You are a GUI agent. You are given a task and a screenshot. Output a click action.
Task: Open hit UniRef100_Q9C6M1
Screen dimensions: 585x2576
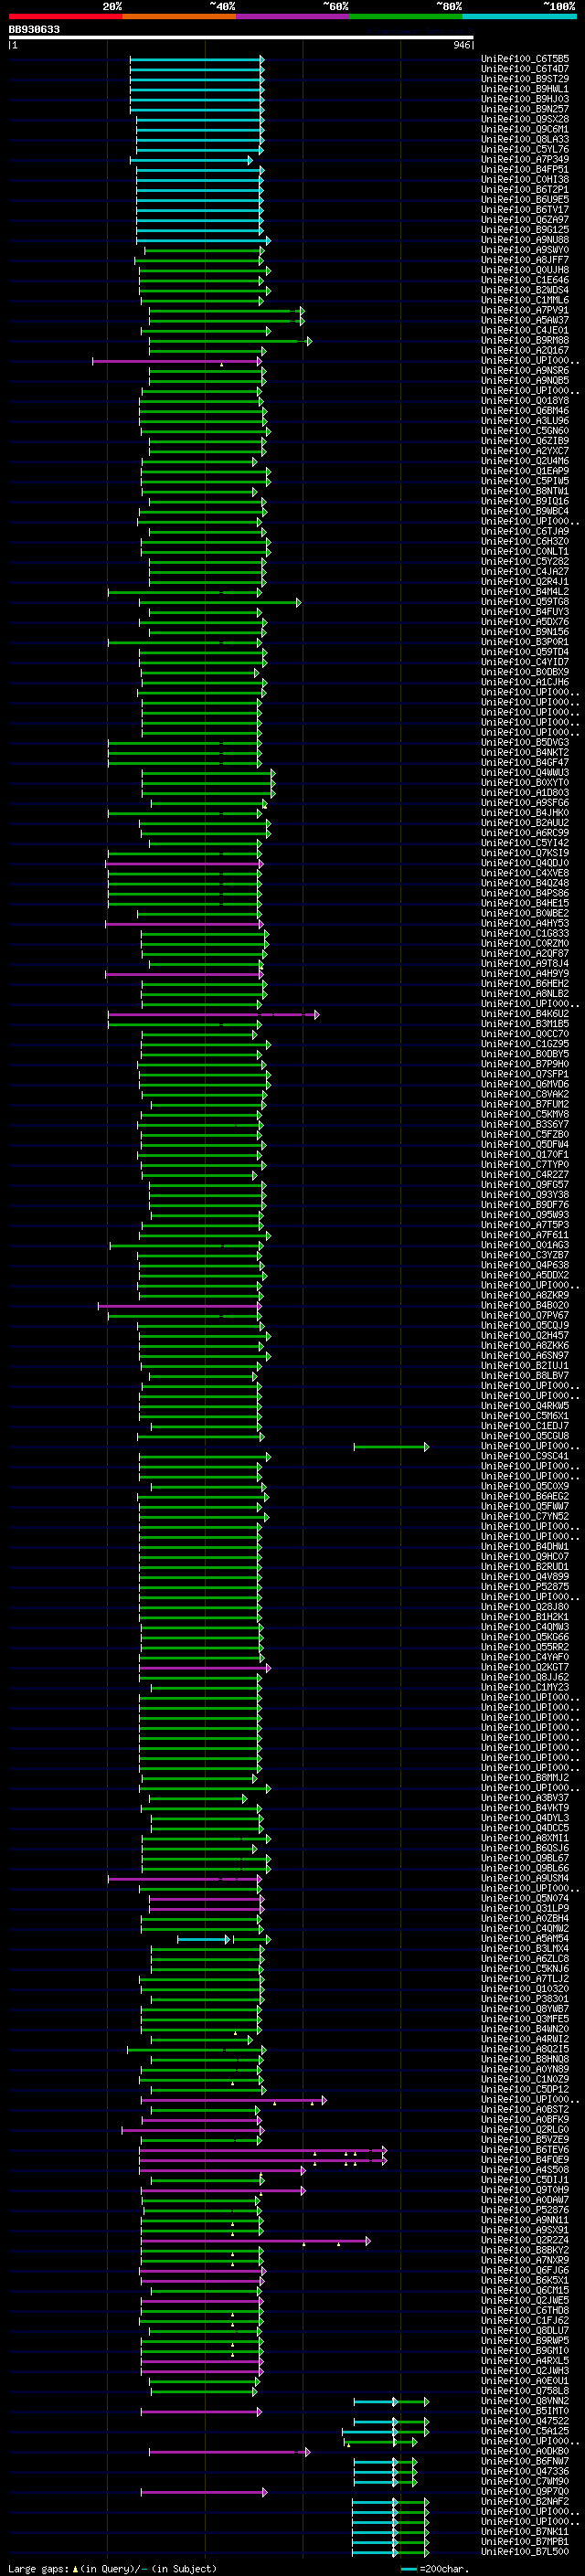(x=525, y=129)
